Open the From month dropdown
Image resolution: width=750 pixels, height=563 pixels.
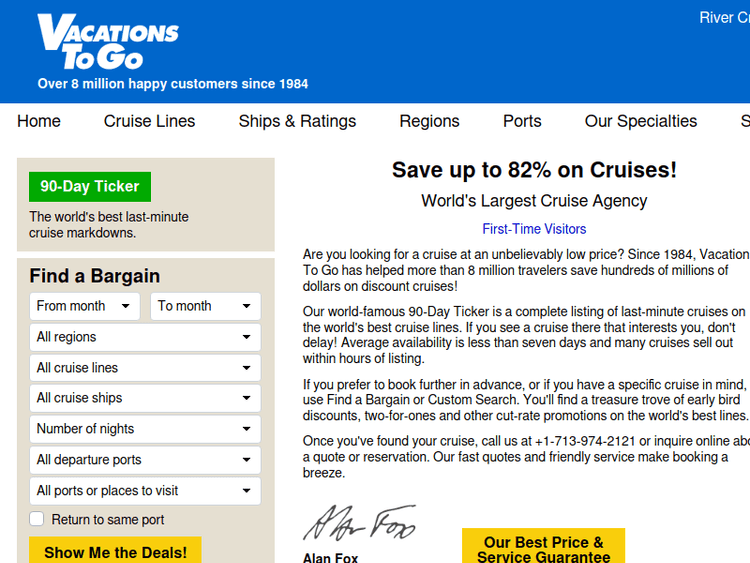click(84, 306)
